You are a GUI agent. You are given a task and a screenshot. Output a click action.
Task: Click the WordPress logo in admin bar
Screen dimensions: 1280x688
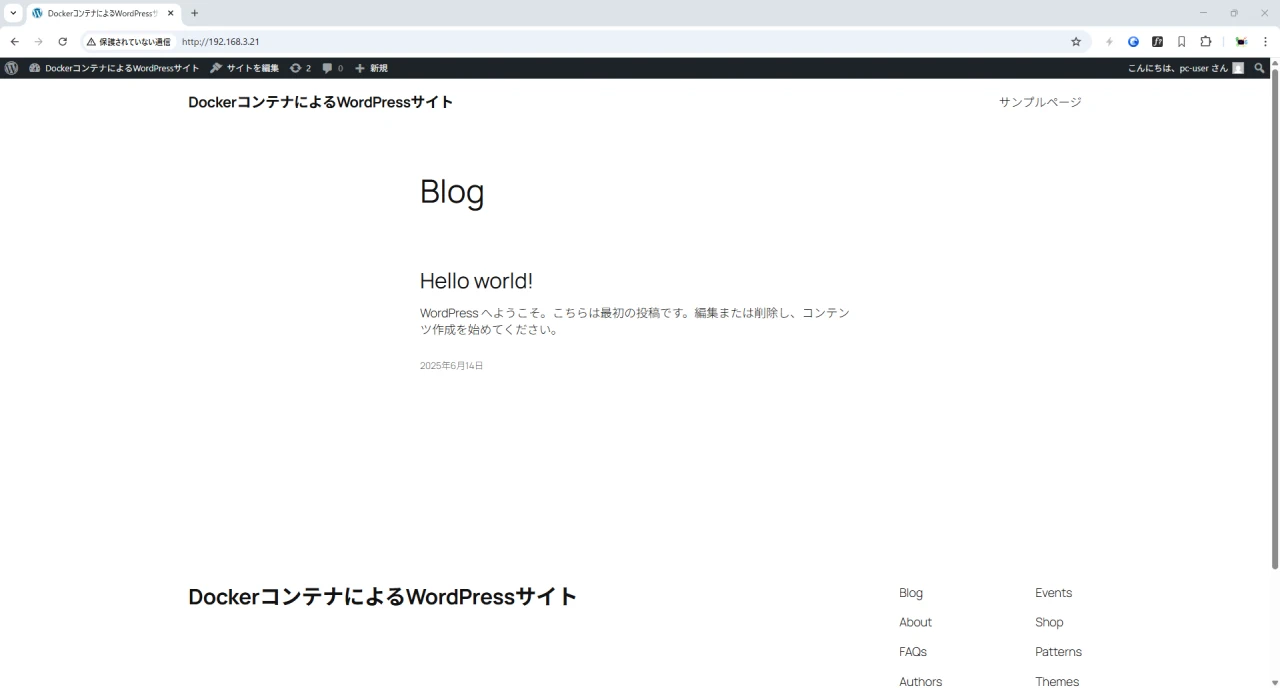point(11,68)
